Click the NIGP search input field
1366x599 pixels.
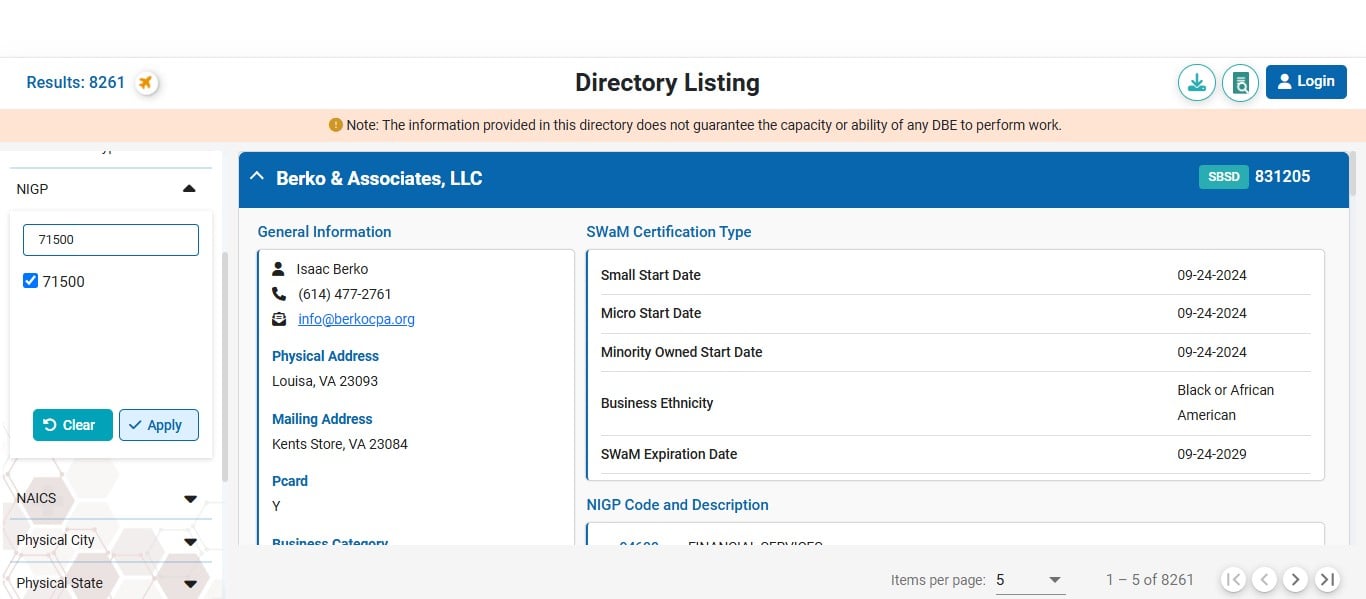111,240
